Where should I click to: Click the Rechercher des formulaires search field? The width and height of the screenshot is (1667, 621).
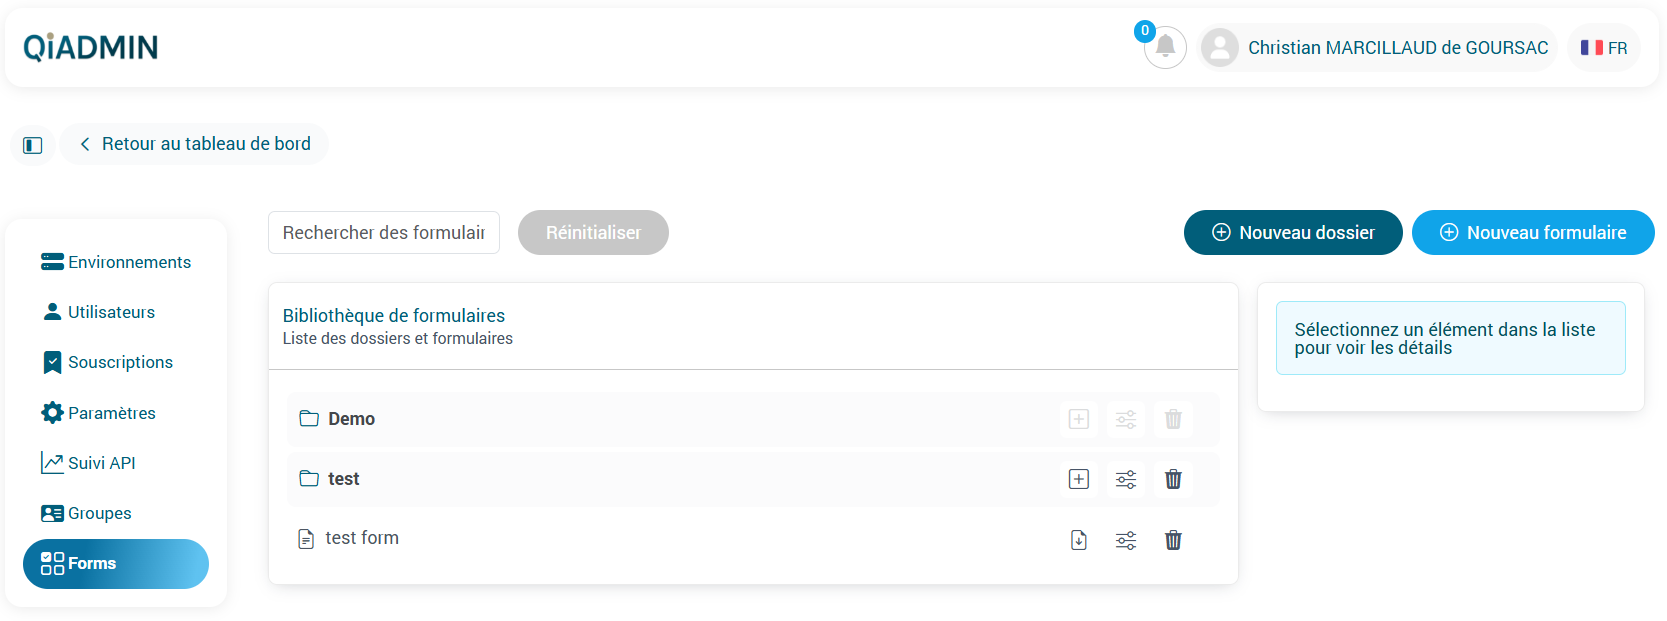point(383,232)
